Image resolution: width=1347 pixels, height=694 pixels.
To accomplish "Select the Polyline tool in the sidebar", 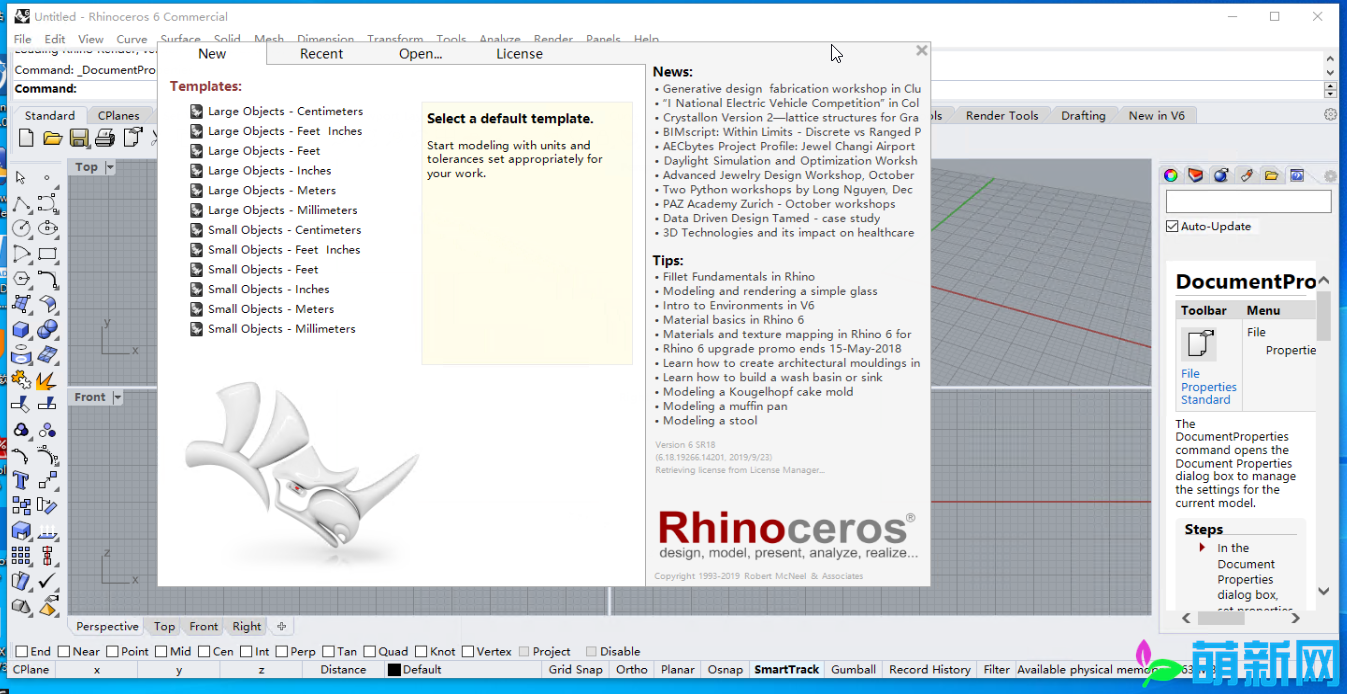I will [x=21, y=203].
